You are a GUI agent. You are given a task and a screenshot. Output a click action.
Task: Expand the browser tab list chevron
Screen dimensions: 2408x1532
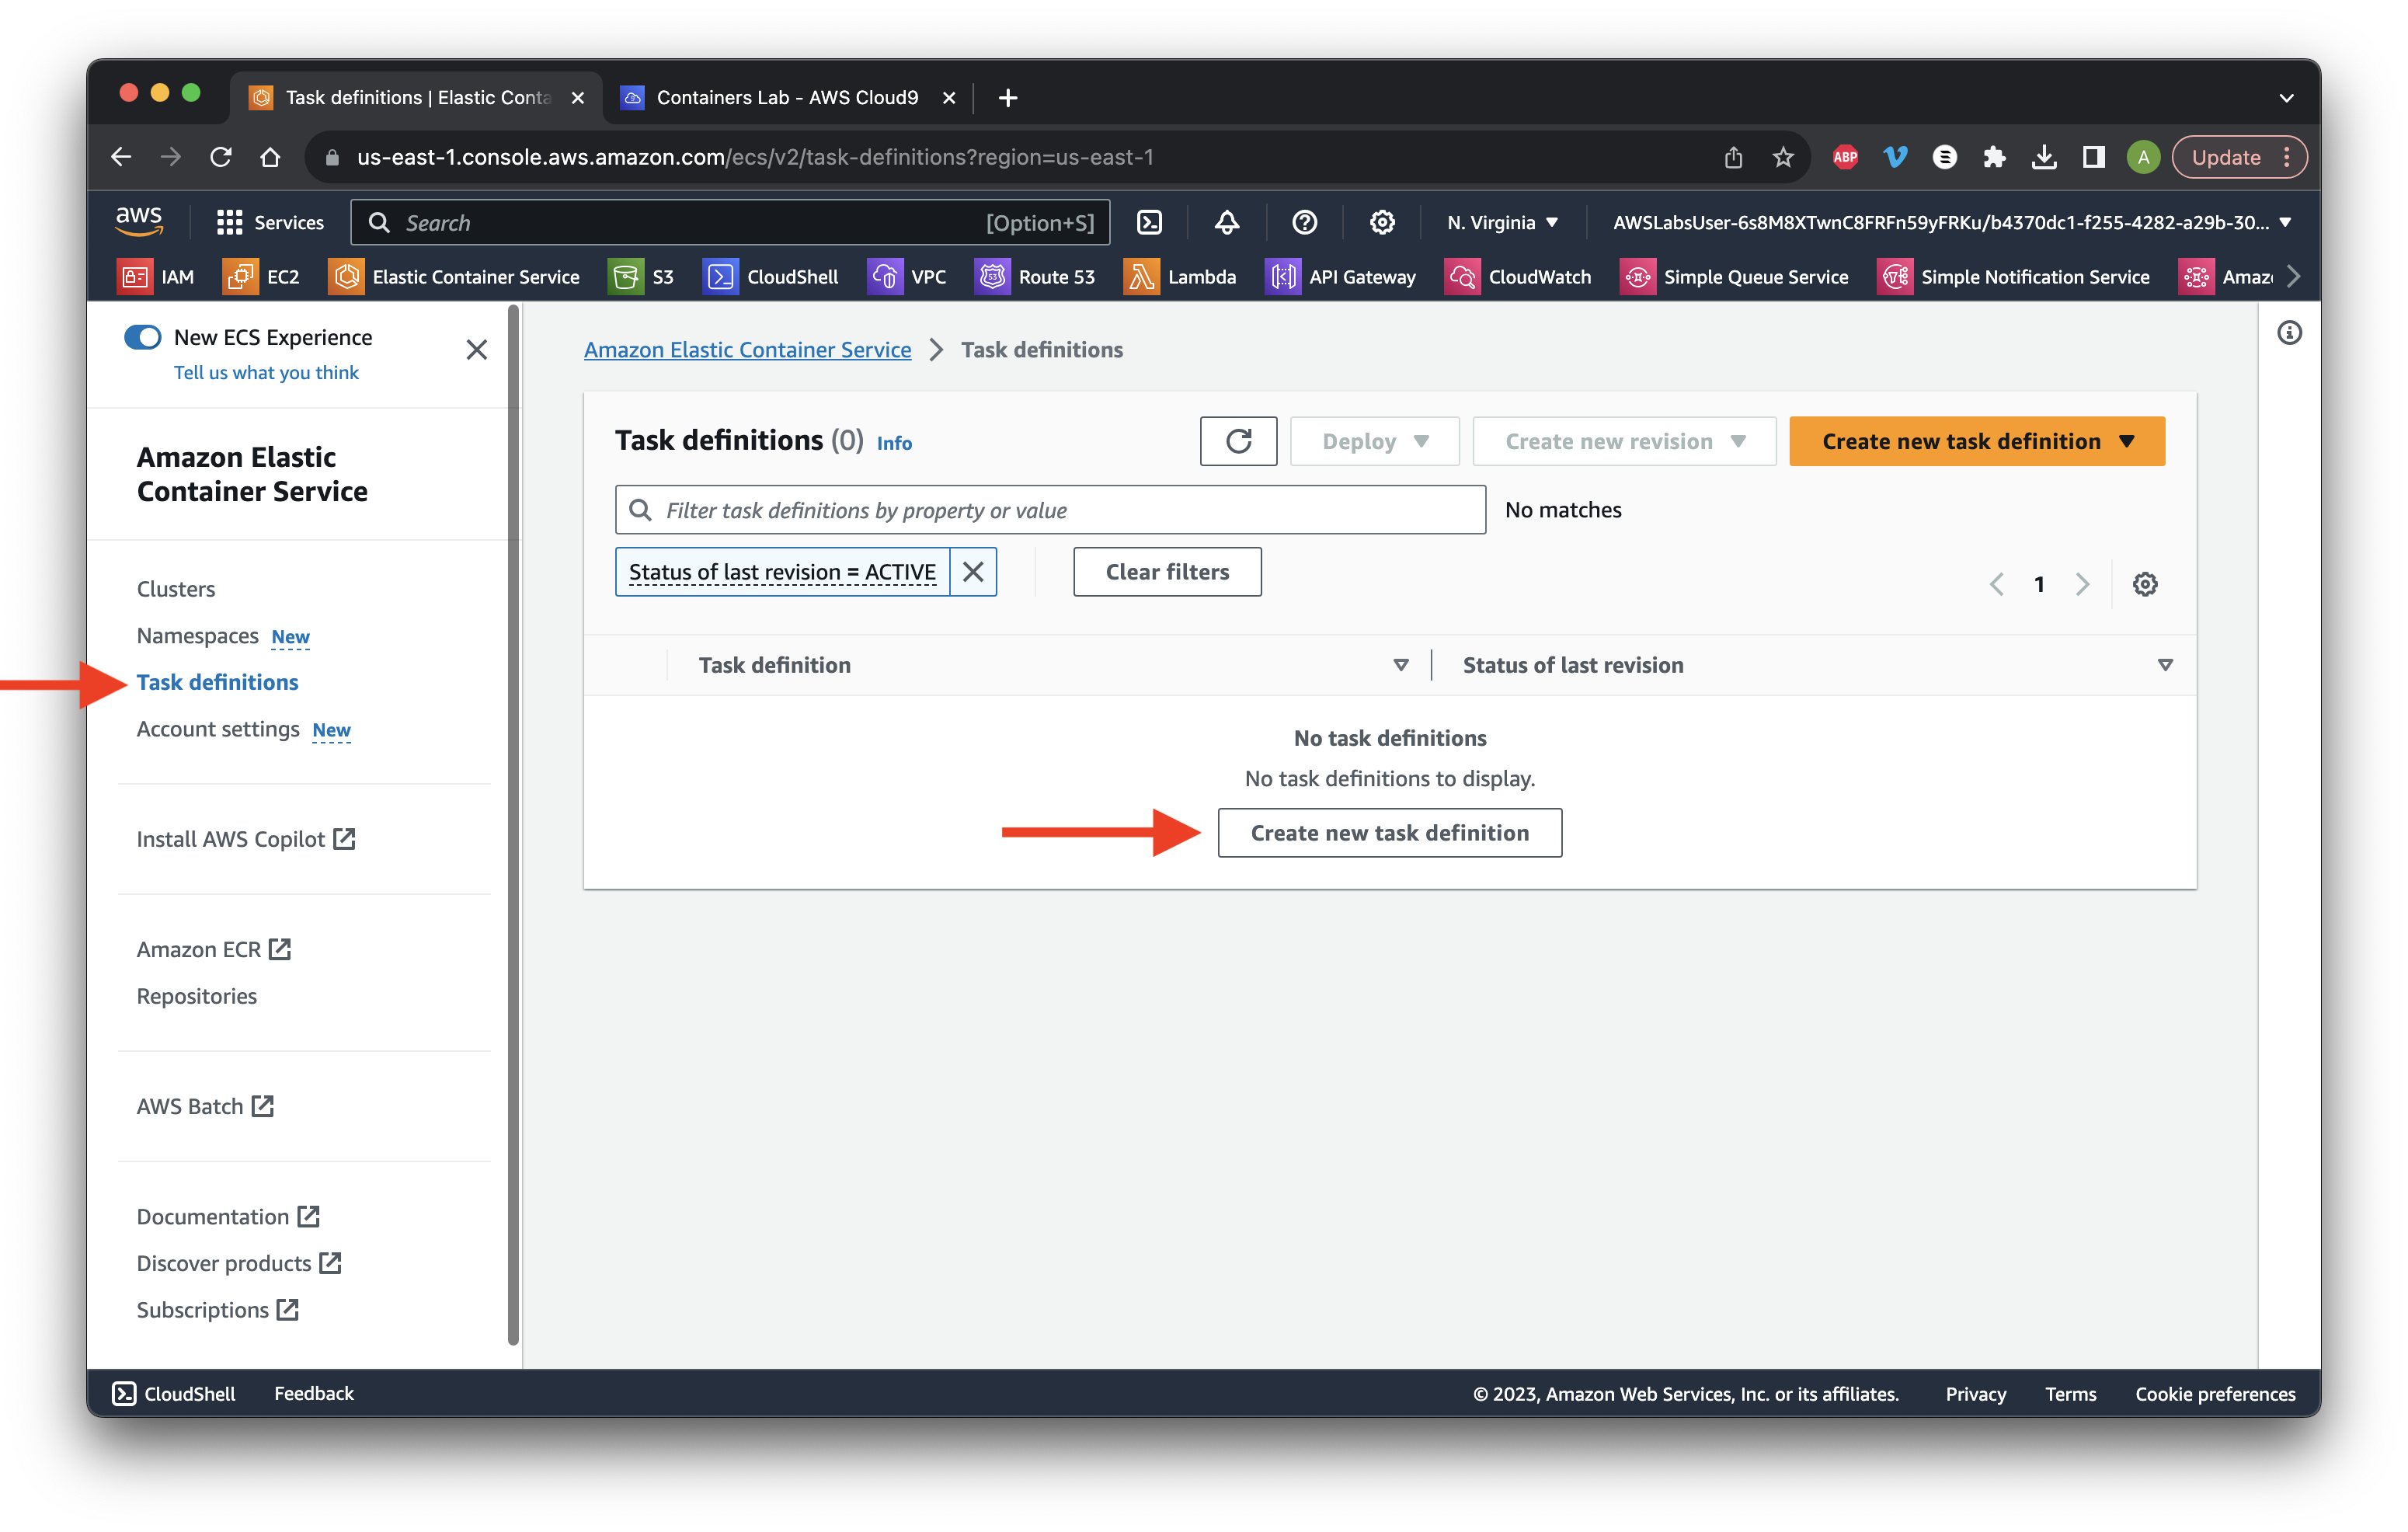tap(2286, 97)
